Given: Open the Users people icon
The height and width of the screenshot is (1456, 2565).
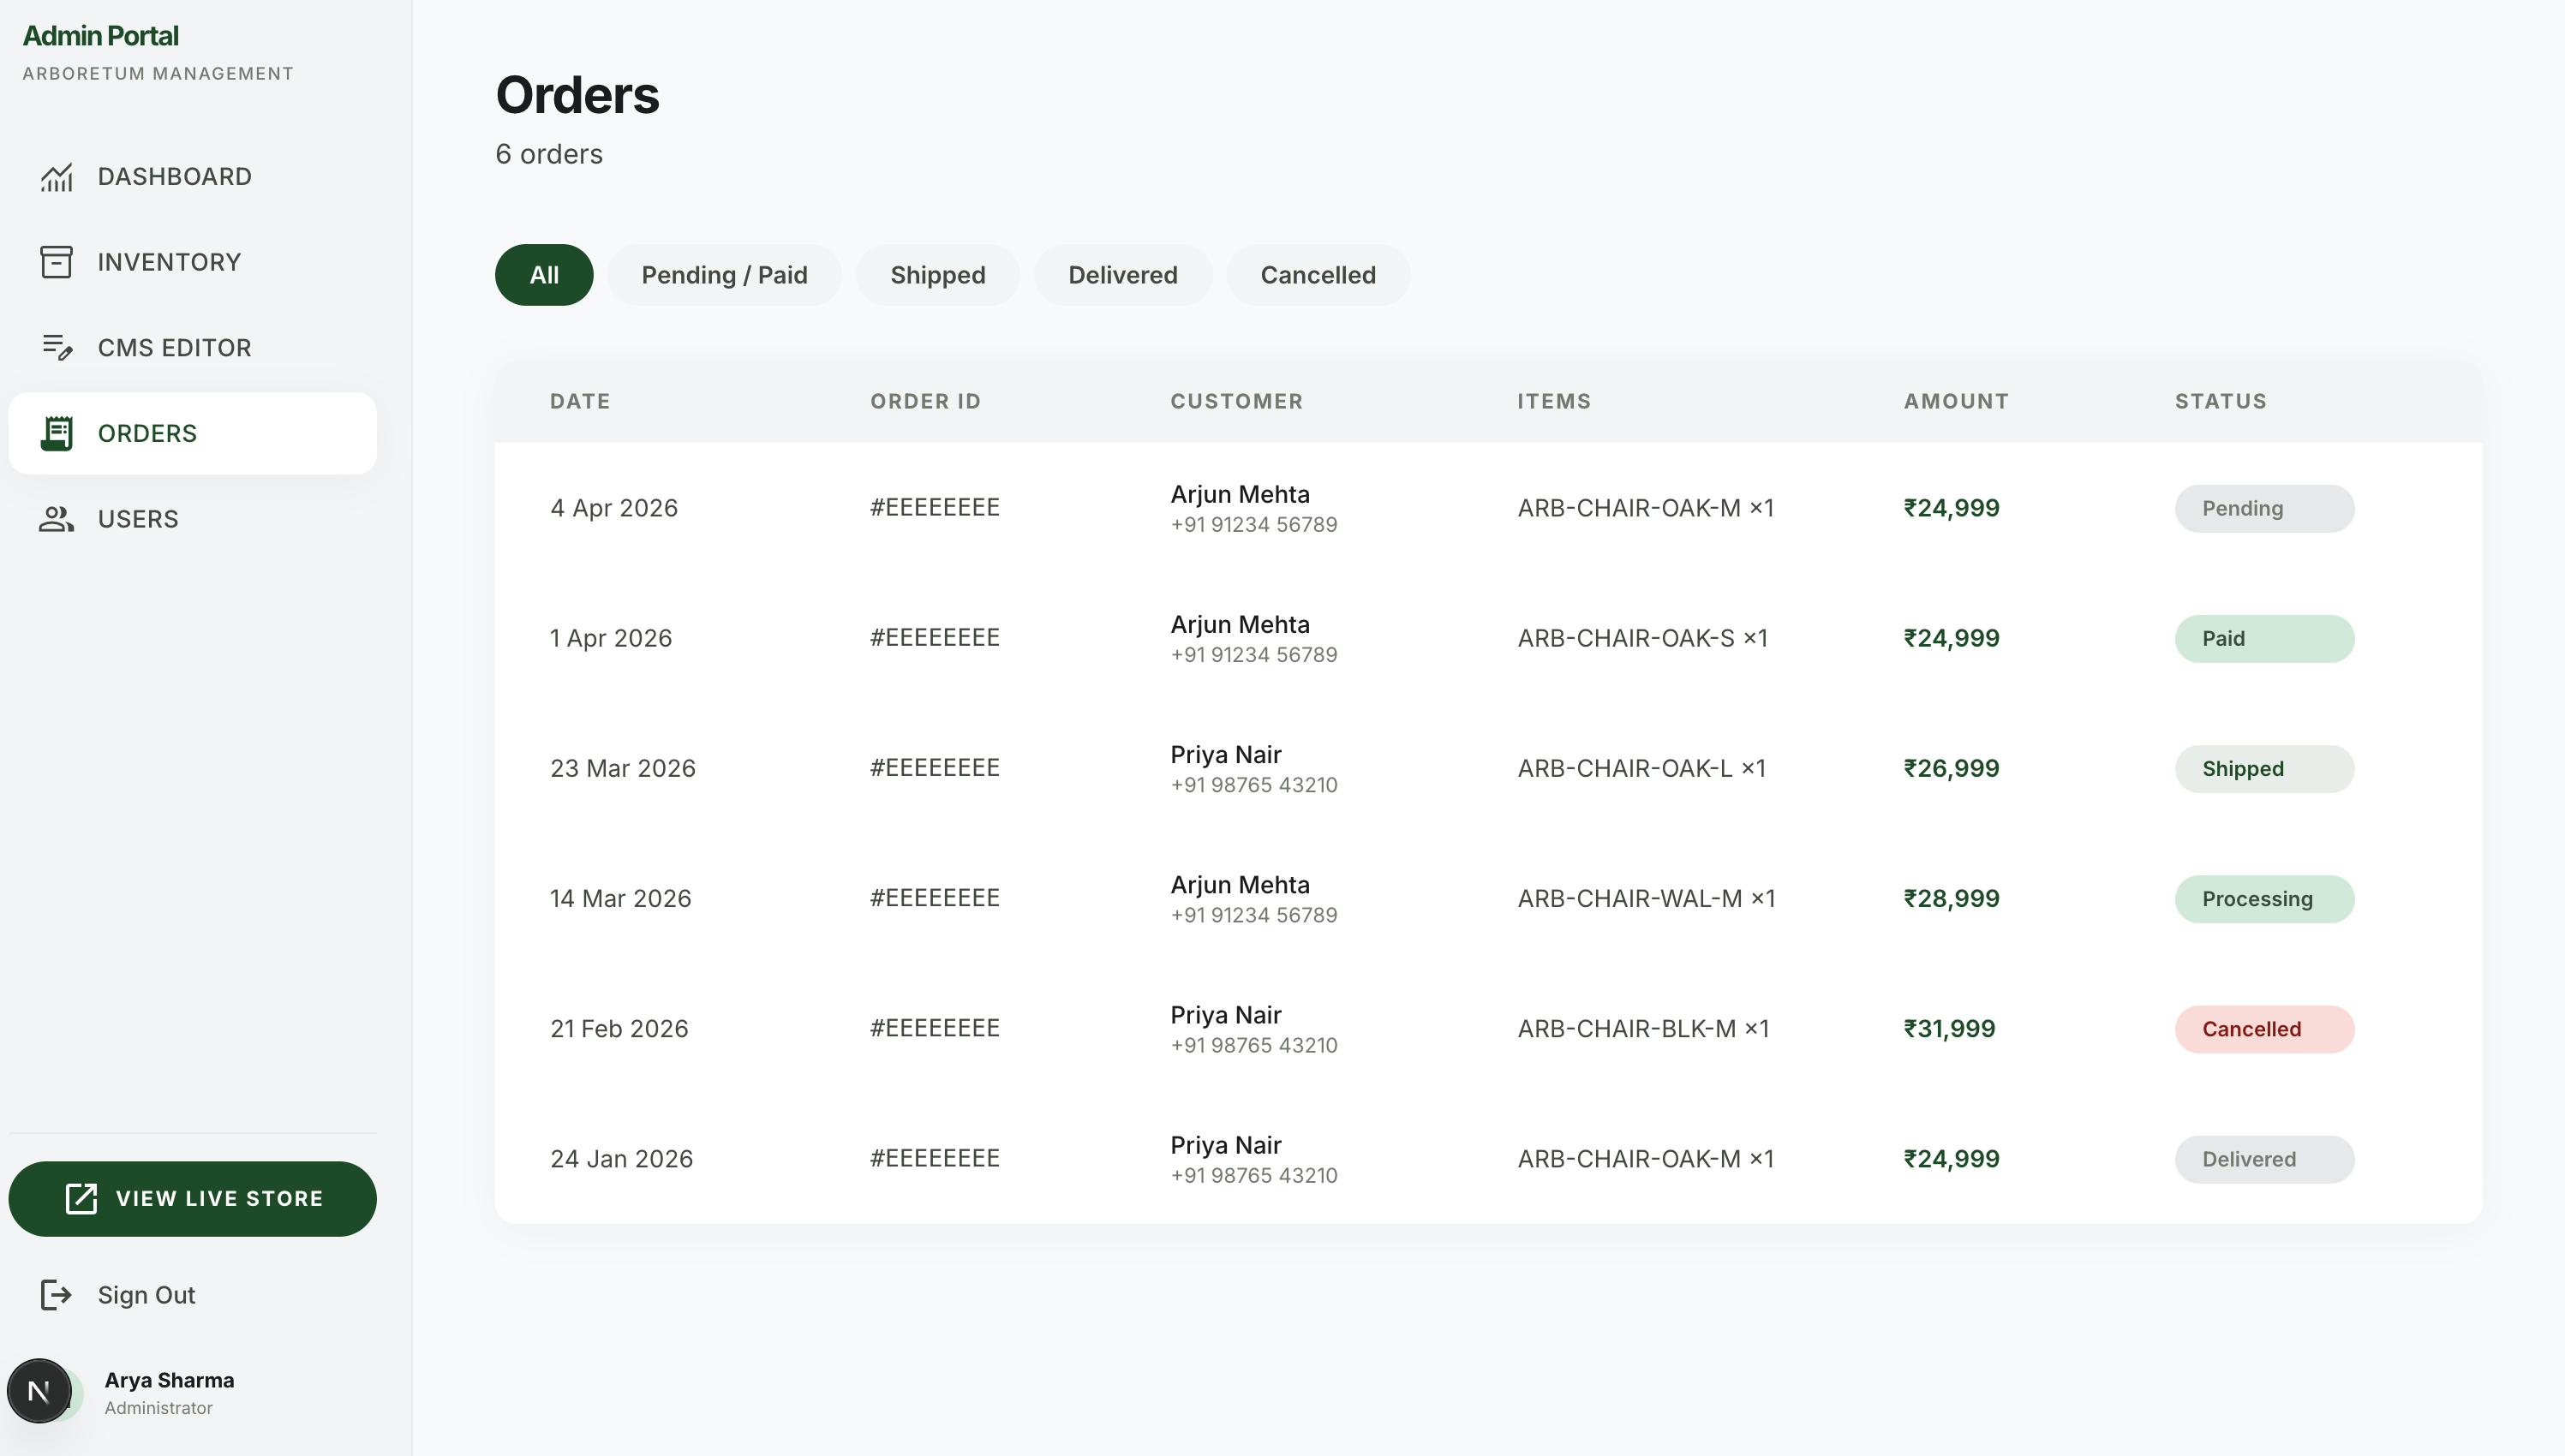Looking at the screenshot, I should pos(56,519).
